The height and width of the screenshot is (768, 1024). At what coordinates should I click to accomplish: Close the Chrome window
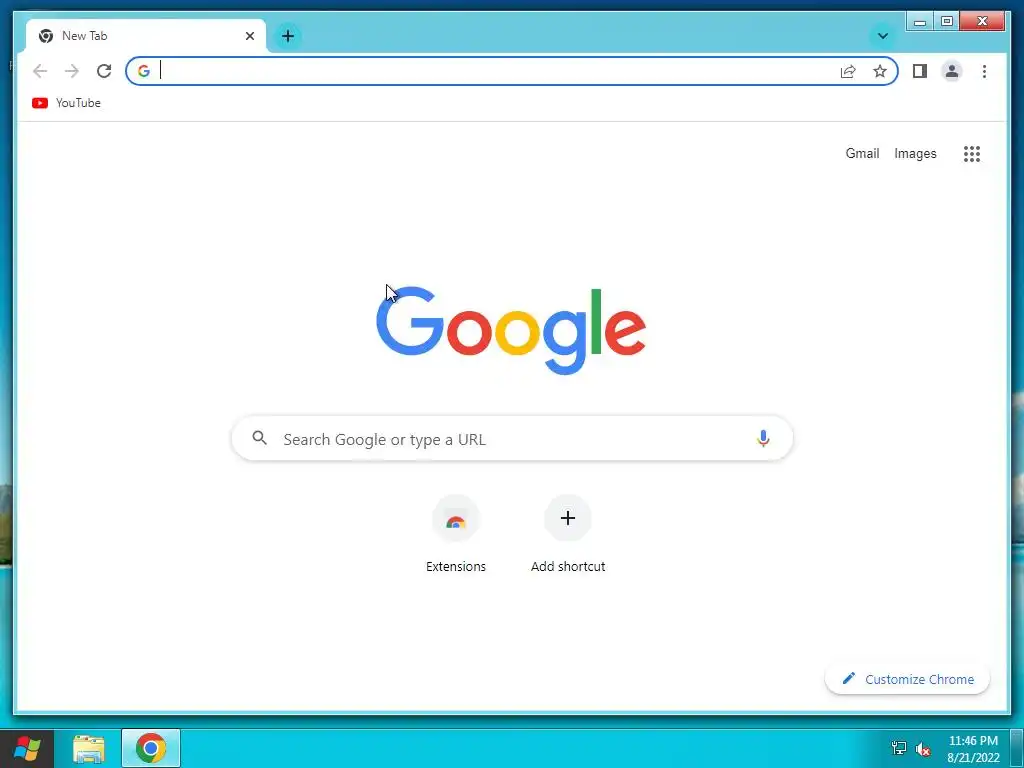tap(982, 22)
